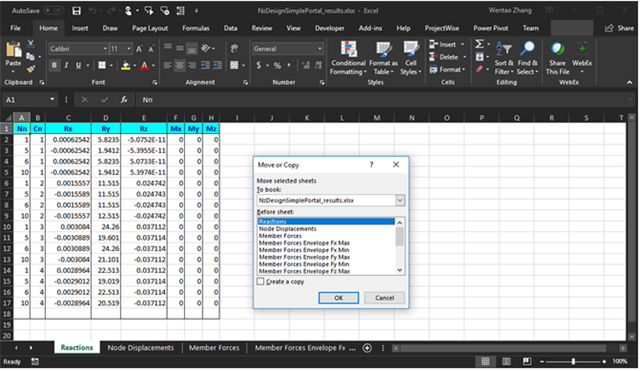The image size is (640, 371).
Task: Open the Calibri font name dropdown
Action: point(105,49)
